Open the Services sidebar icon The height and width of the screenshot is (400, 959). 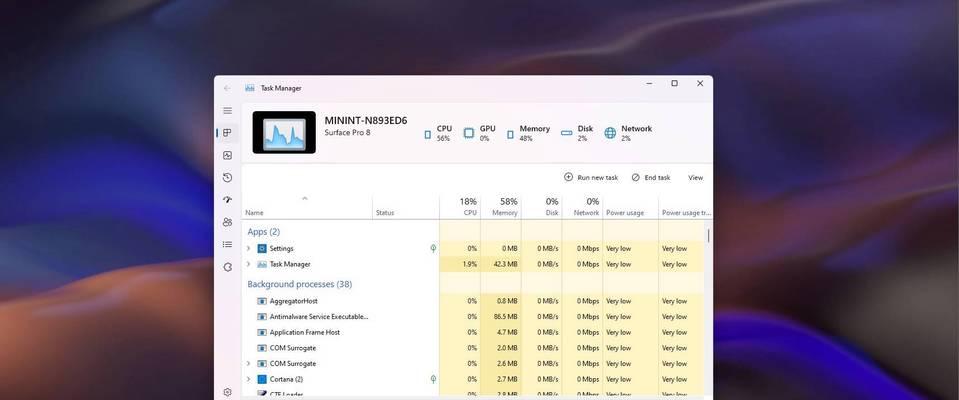tap(228, 267)
